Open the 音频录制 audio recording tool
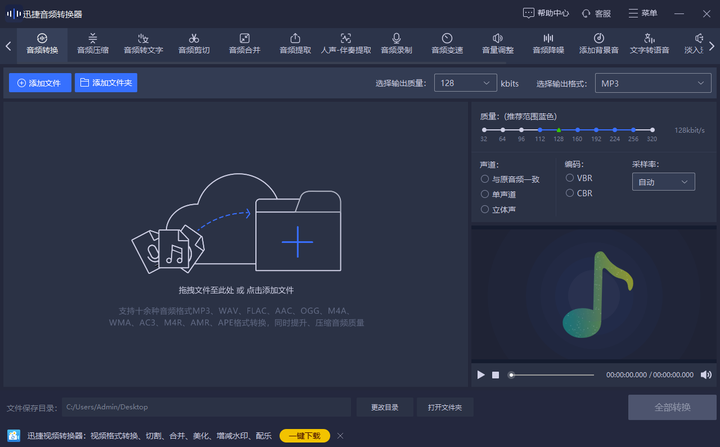This screenshot has height=447, width=720. pyautogui.click(x=396, y=44)
